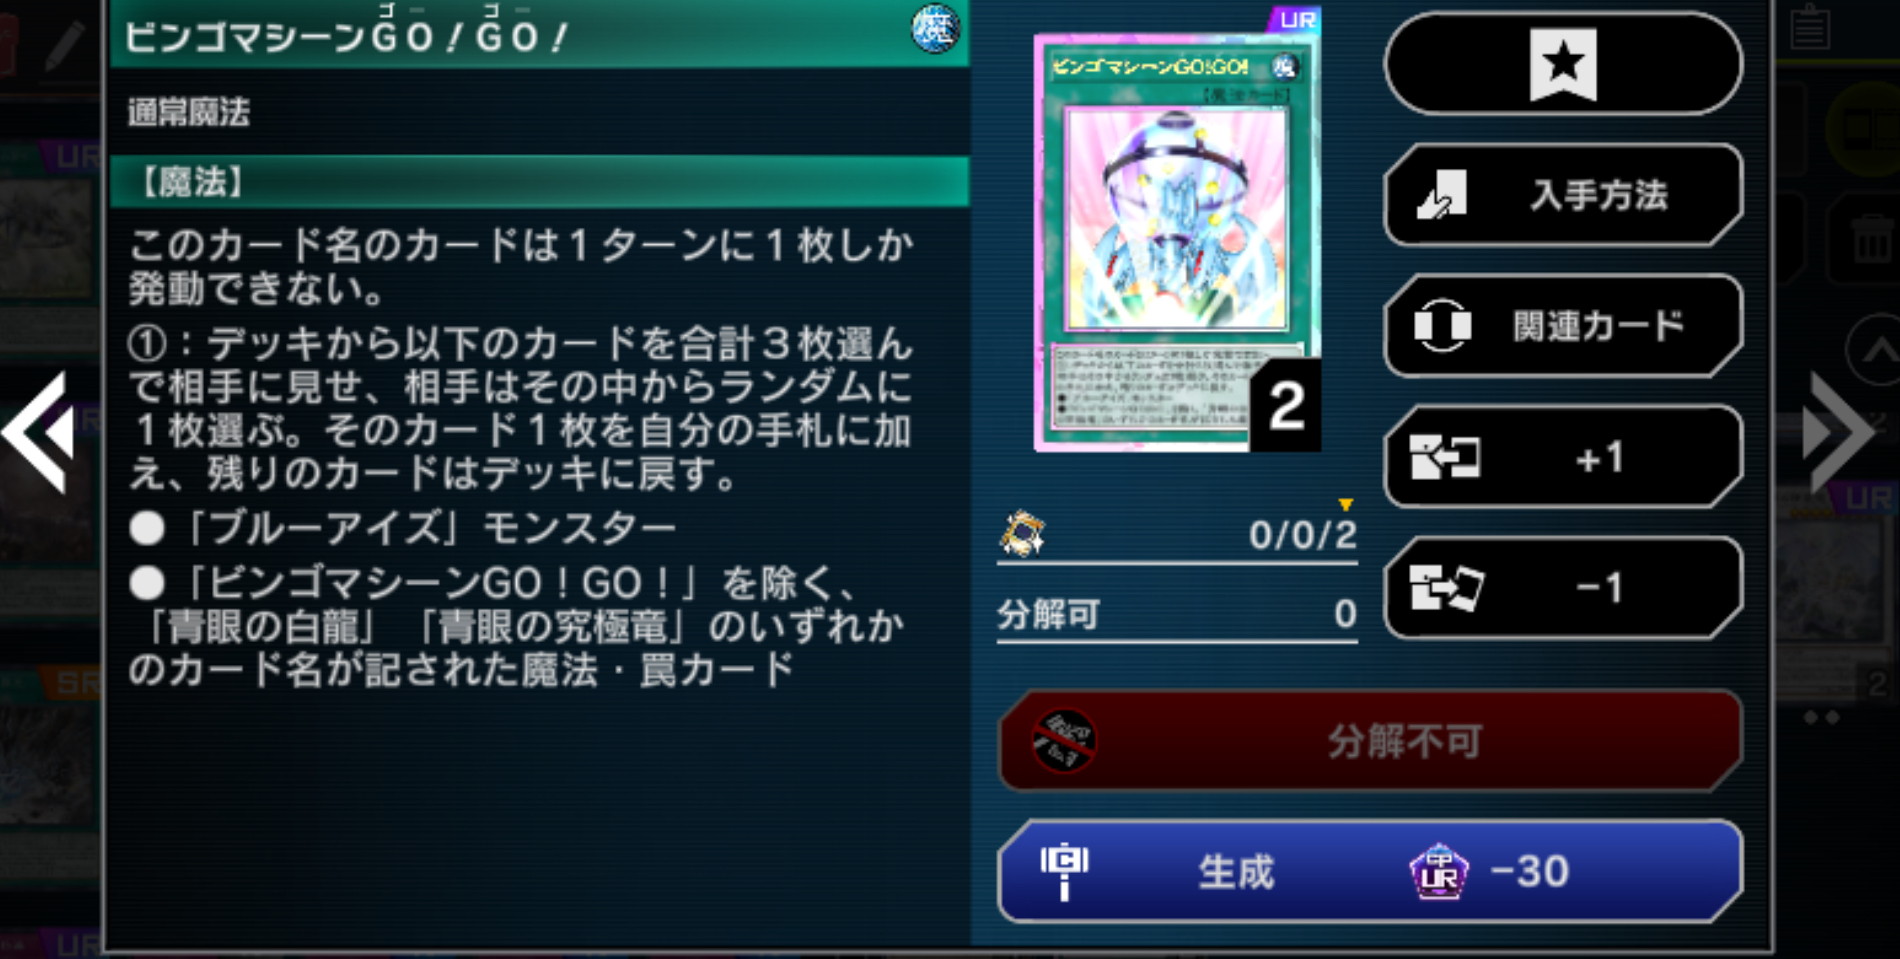This screenshot has width=1900, height=959.
Task: Tap the clipboard list icon top right
Action: [1810, 27]
